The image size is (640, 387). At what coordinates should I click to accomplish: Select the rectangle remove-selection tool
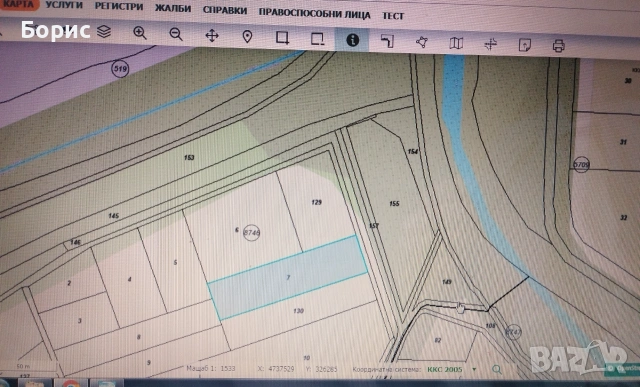[x=317, y=39]
